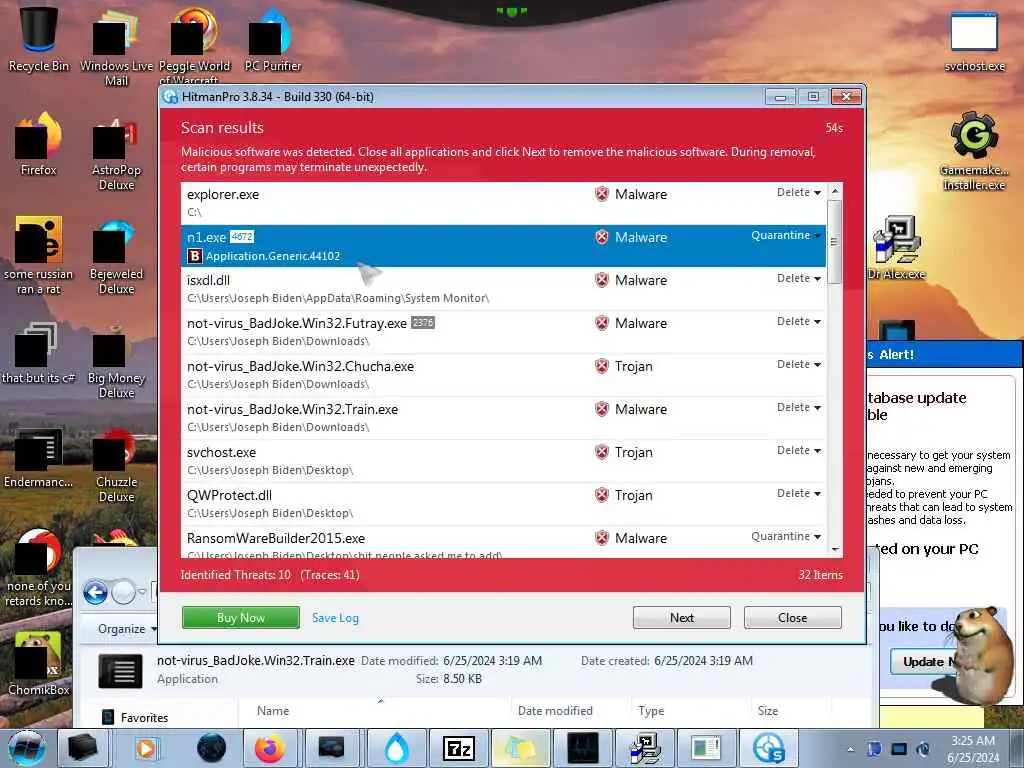This screenshot has width=1024, height=768.
Task: Show hidden icons in the system tray
Action: pos(850,750)
